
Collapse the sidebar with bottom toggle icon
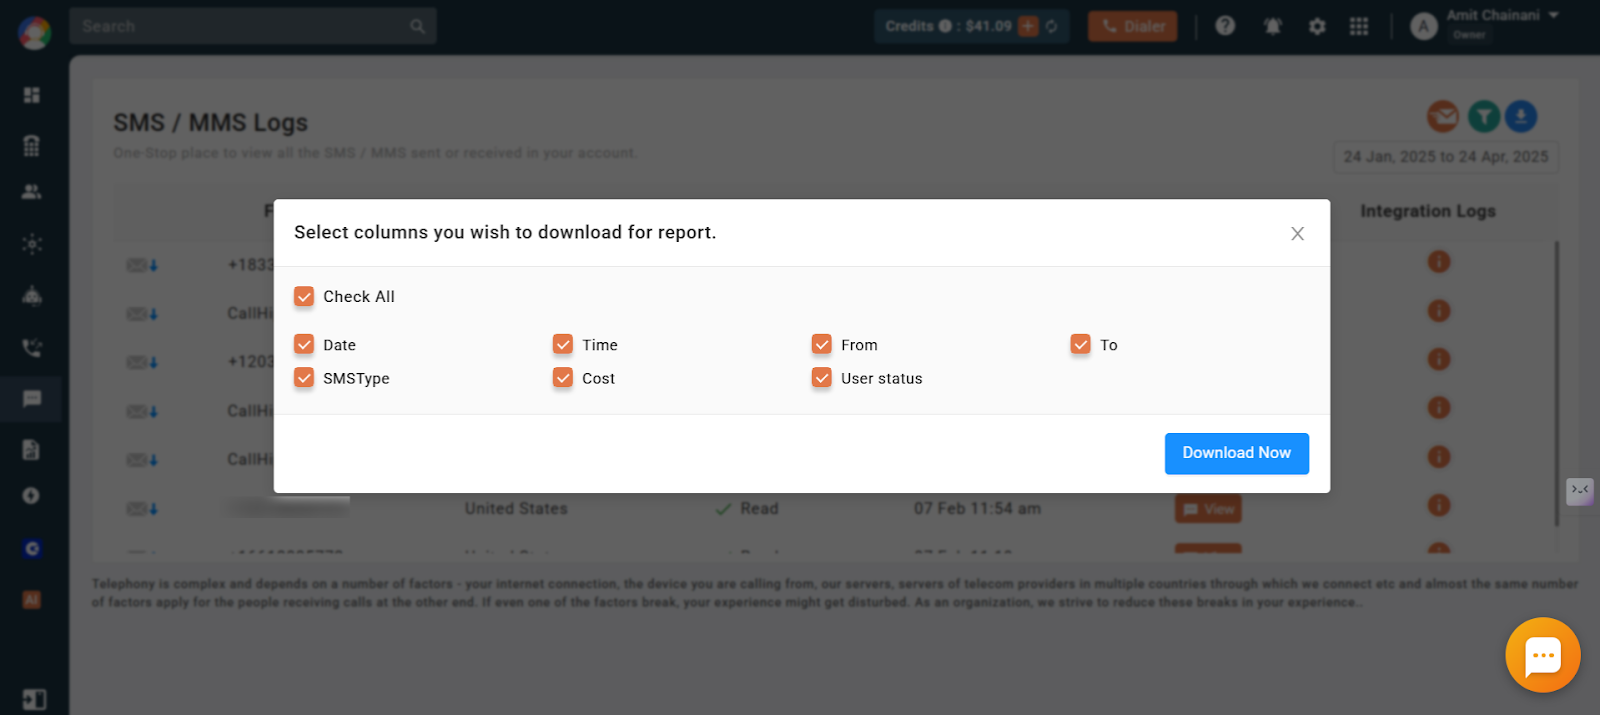point(34,699)
